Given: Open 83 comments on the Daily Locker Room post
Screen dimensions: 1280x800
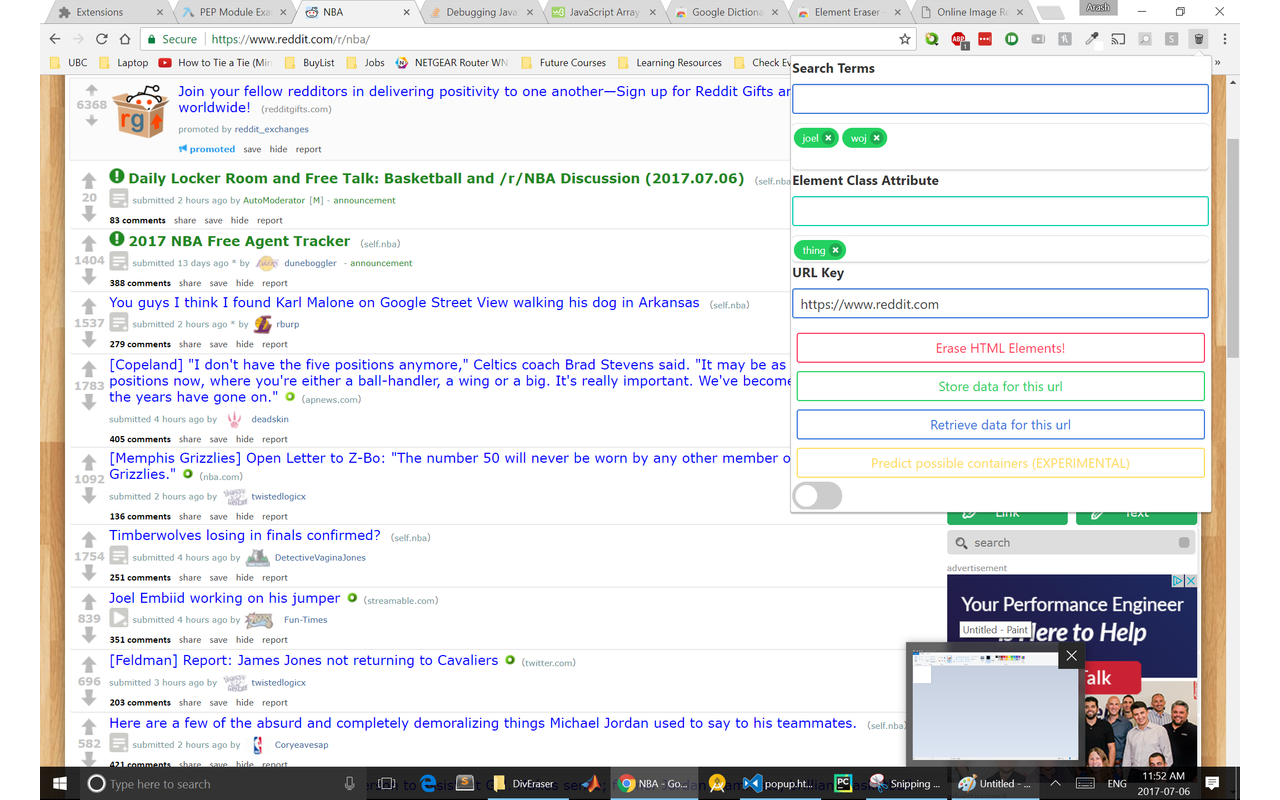Looking at the screenshot, I should click(138, 220).
